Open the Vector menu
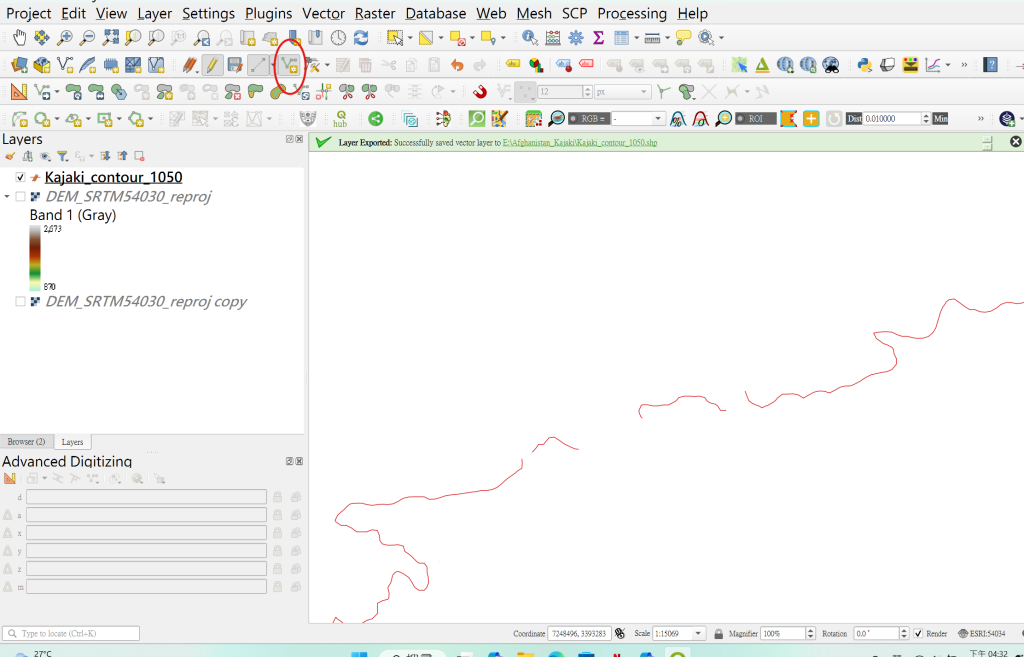The width and height of the screenshot is (1024, 657). pyautogui.click(x=323, y=14)
